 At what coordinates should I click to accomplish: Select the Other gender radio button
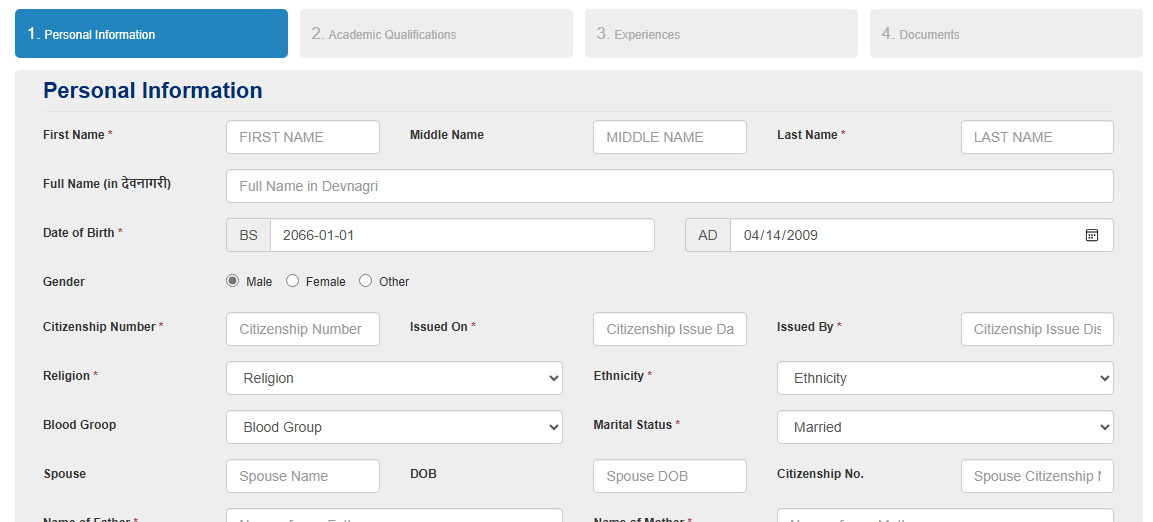point(366,281)
